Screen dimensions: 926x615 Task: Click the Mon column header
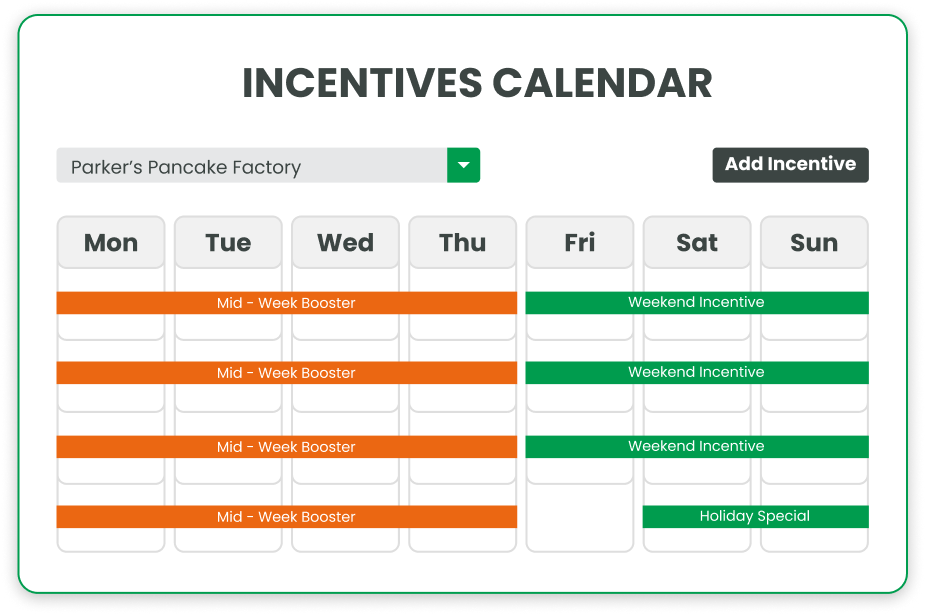click(x=110, y=242)
